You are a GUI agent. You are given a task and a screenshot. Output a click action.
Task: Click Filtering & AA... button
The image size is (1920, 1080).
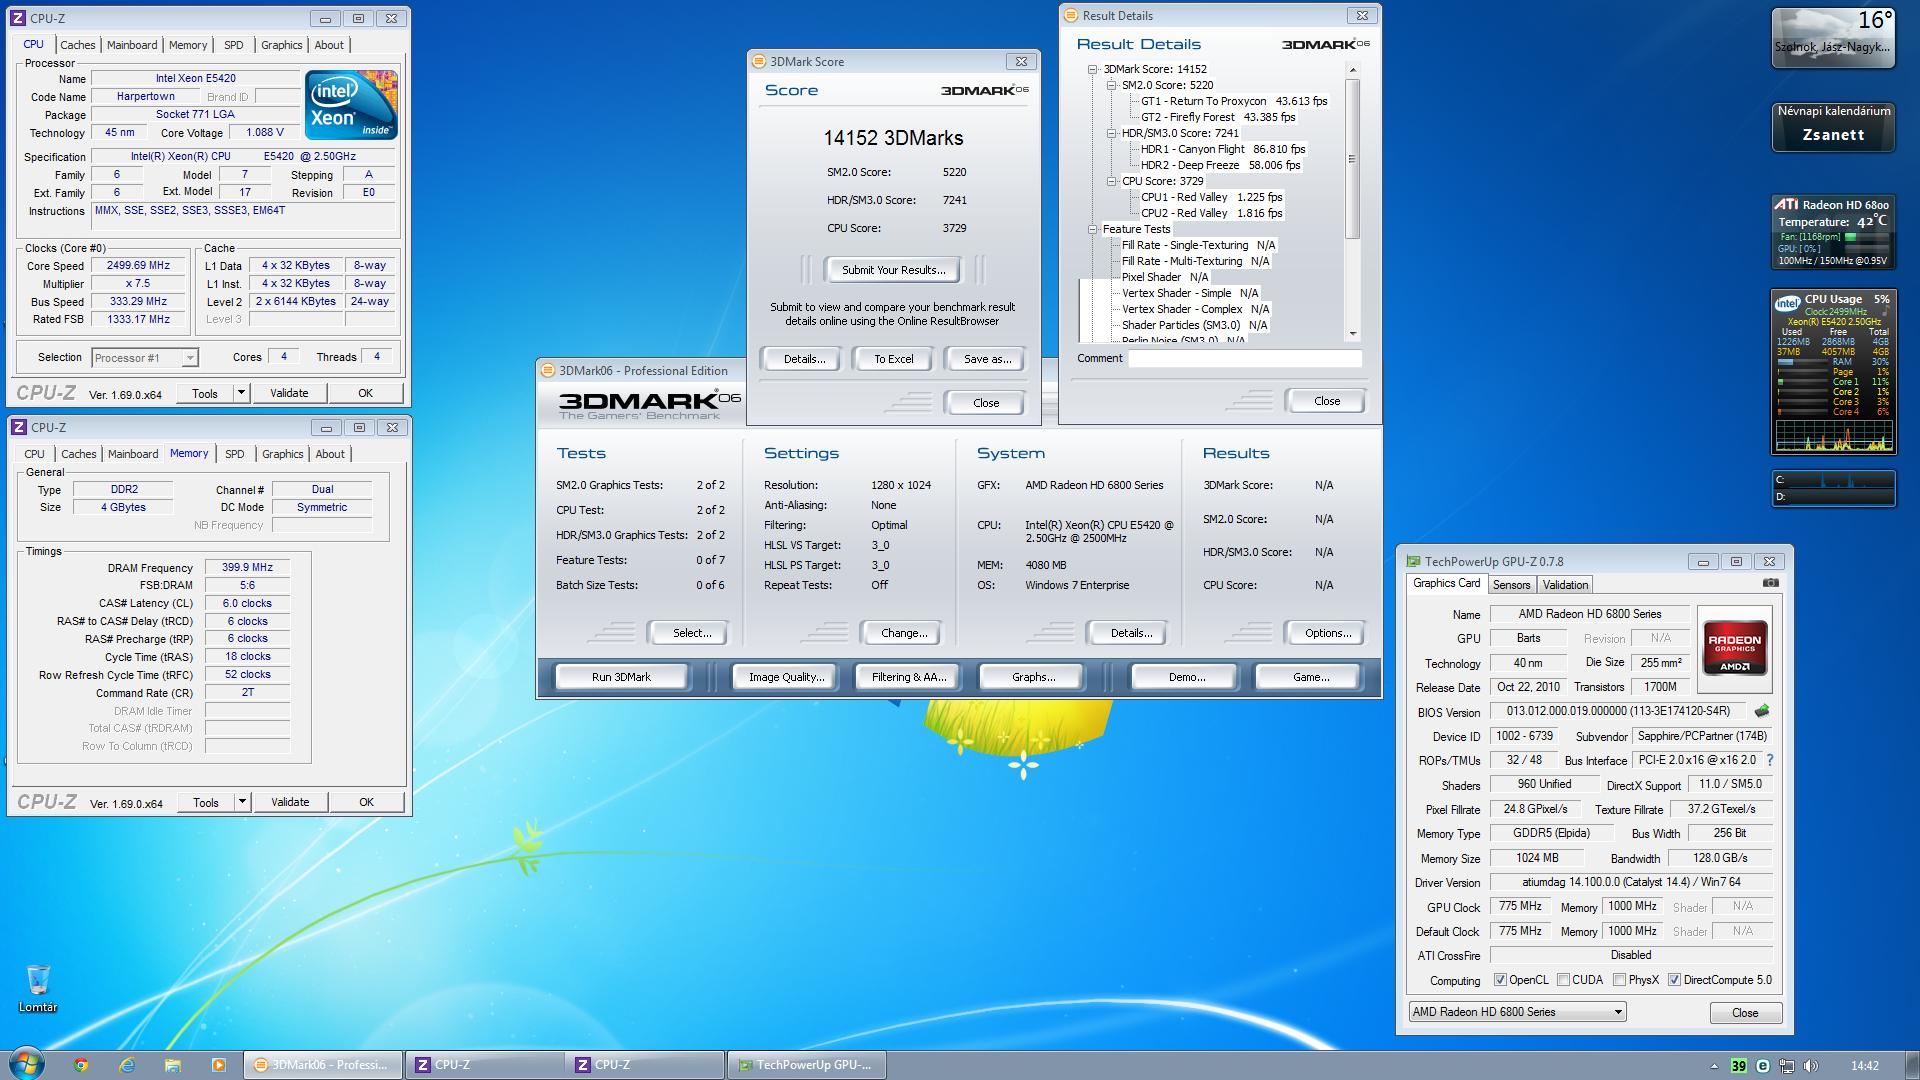point(908,677)
